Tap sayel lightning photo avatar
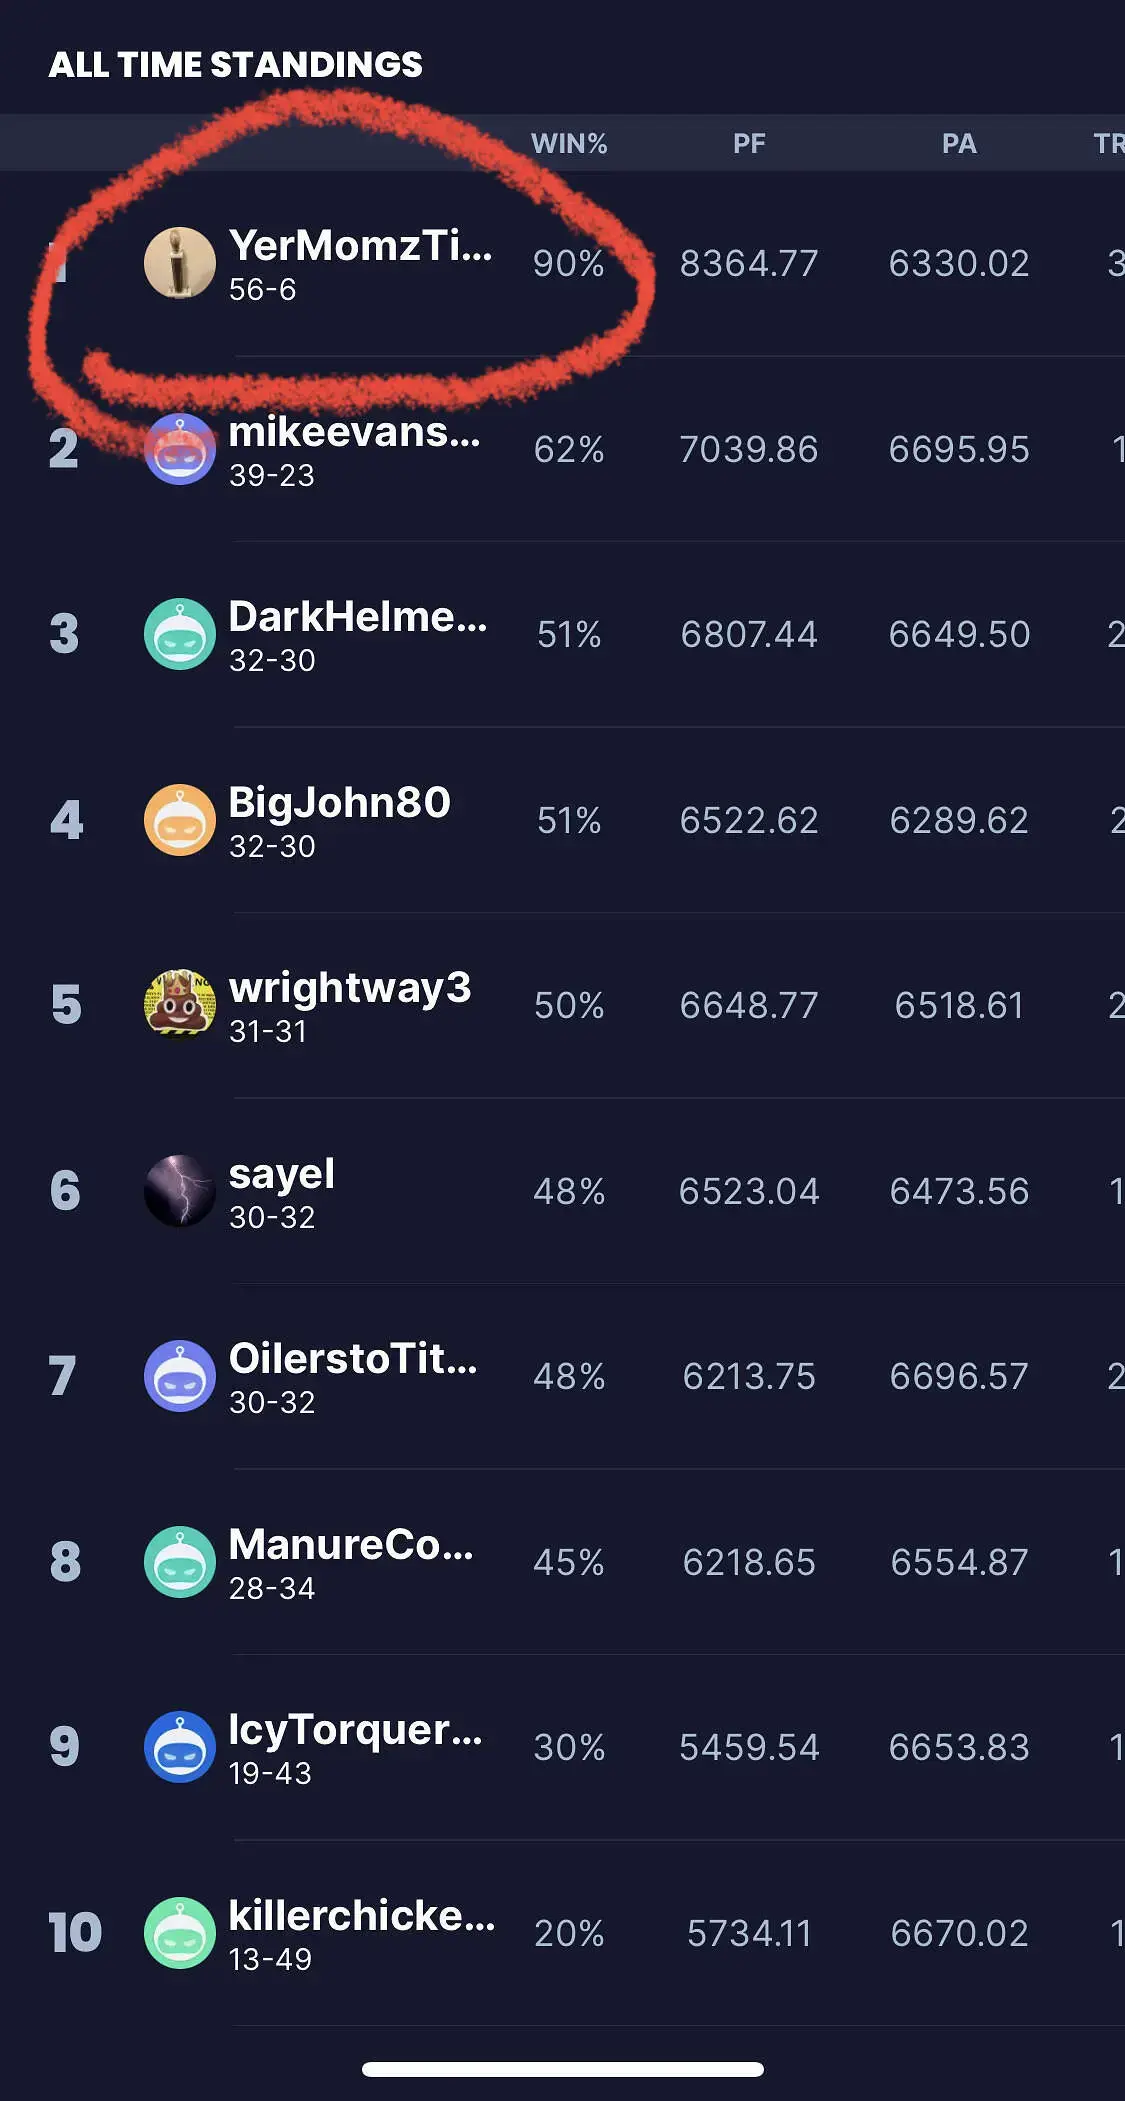 (x=180, y=1191)
